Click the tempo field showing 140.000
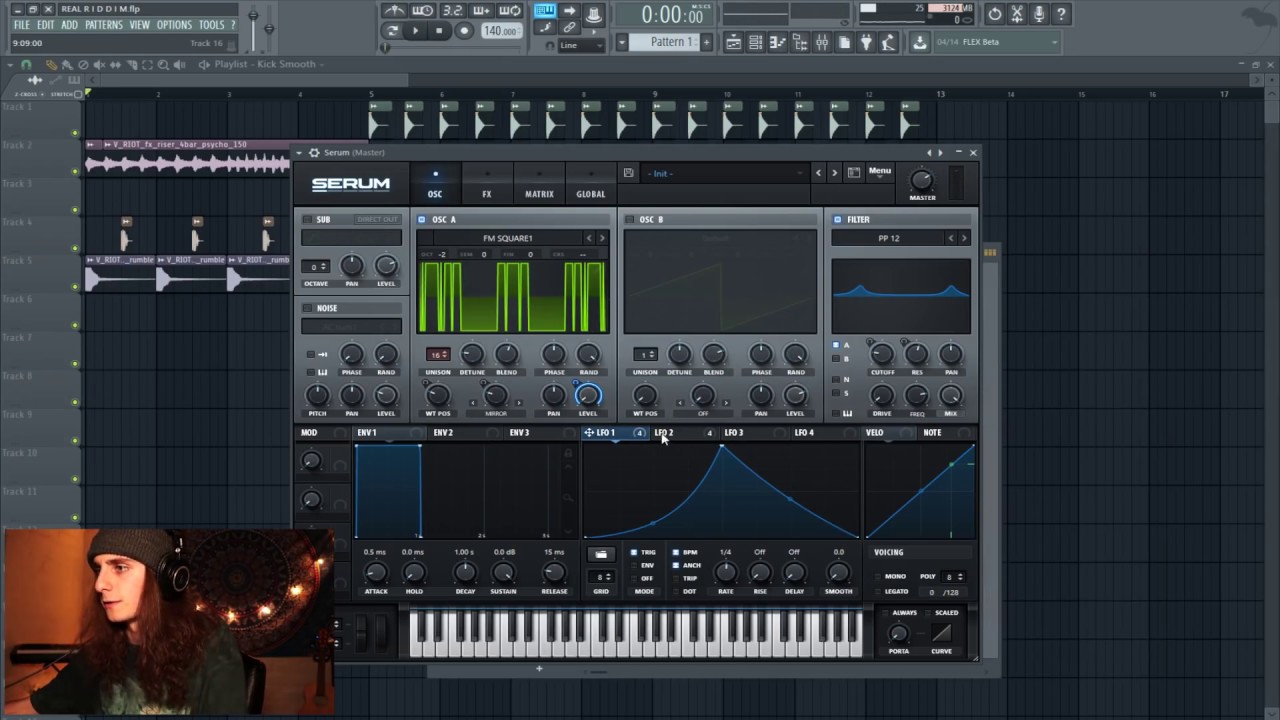1280x720 pixels. point(500,31)
